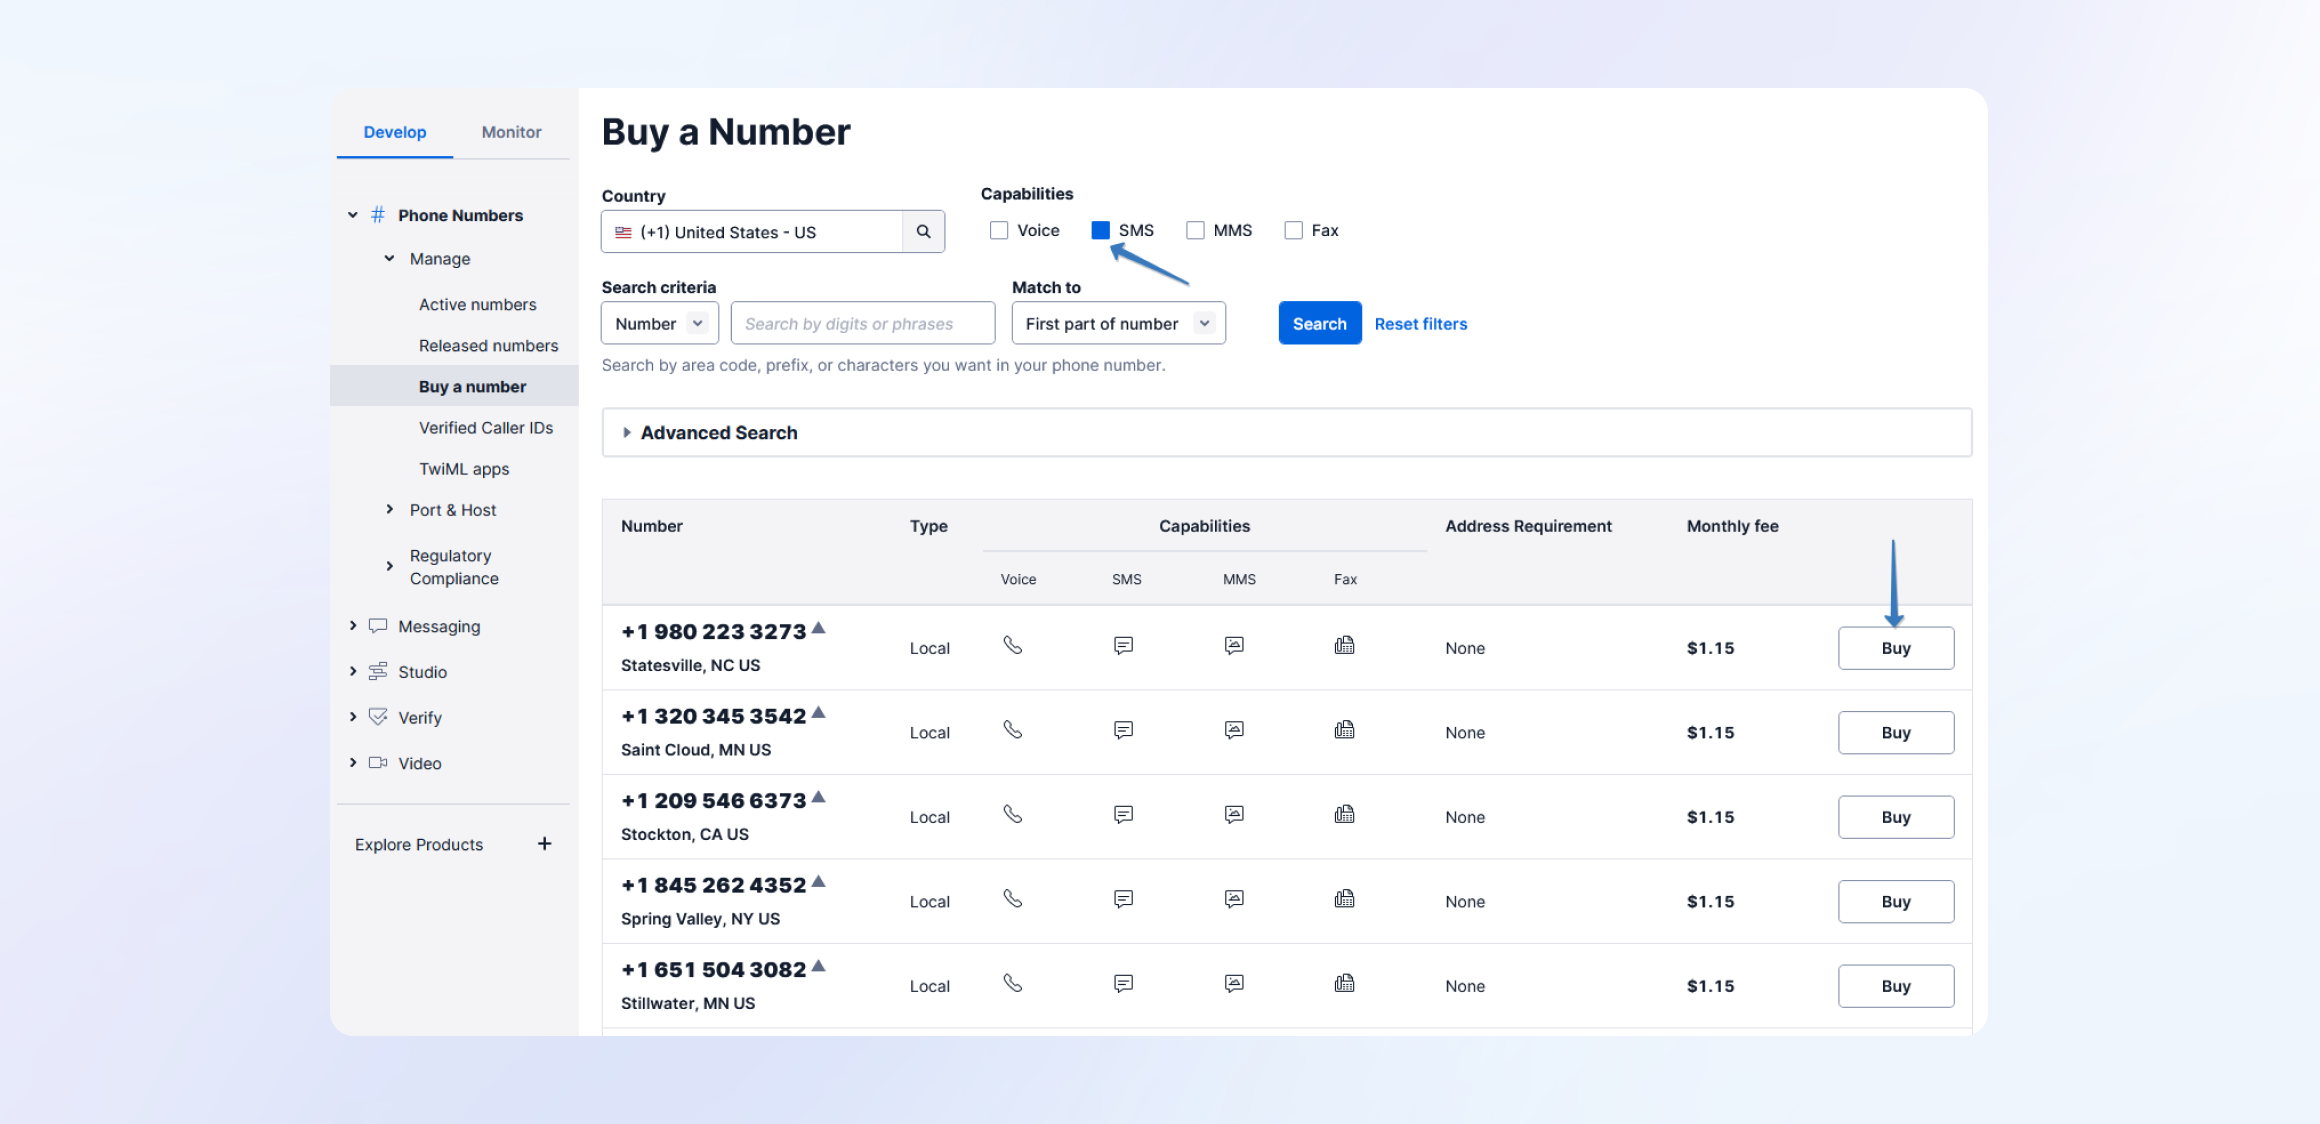Expand the Advanced Search section
Viewport: 2320px width, 1124px height.
[718, 433]
